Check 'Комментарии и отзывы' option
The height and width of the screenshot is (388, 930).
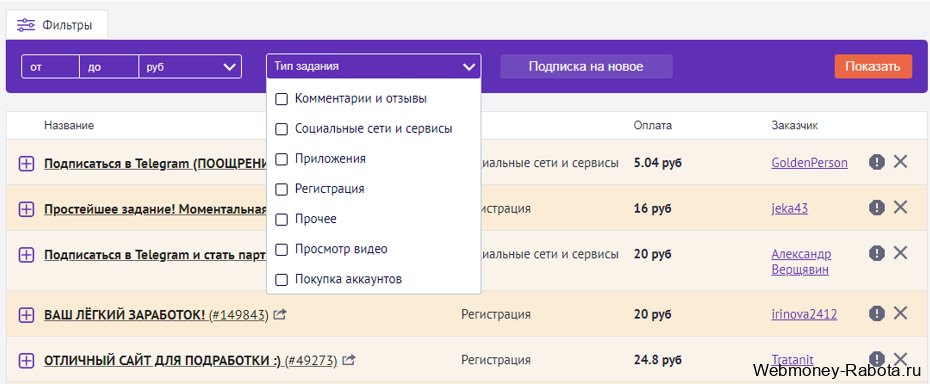click(282, 99)
